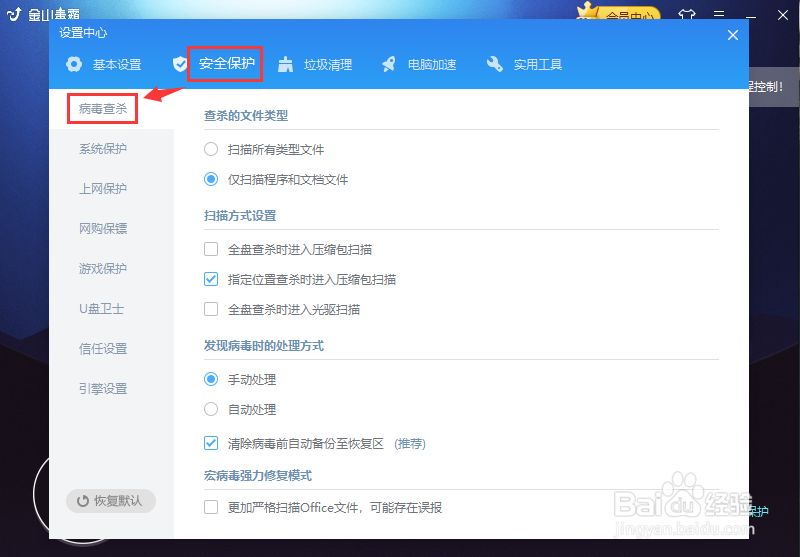Click the 查杀的文件类型 heading
The width and height of the screenshot is (800, 557).
(246, 116)
